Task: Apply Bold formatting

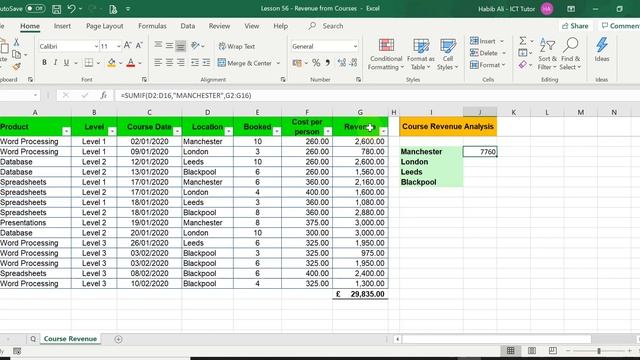Action: coord(44,63)
